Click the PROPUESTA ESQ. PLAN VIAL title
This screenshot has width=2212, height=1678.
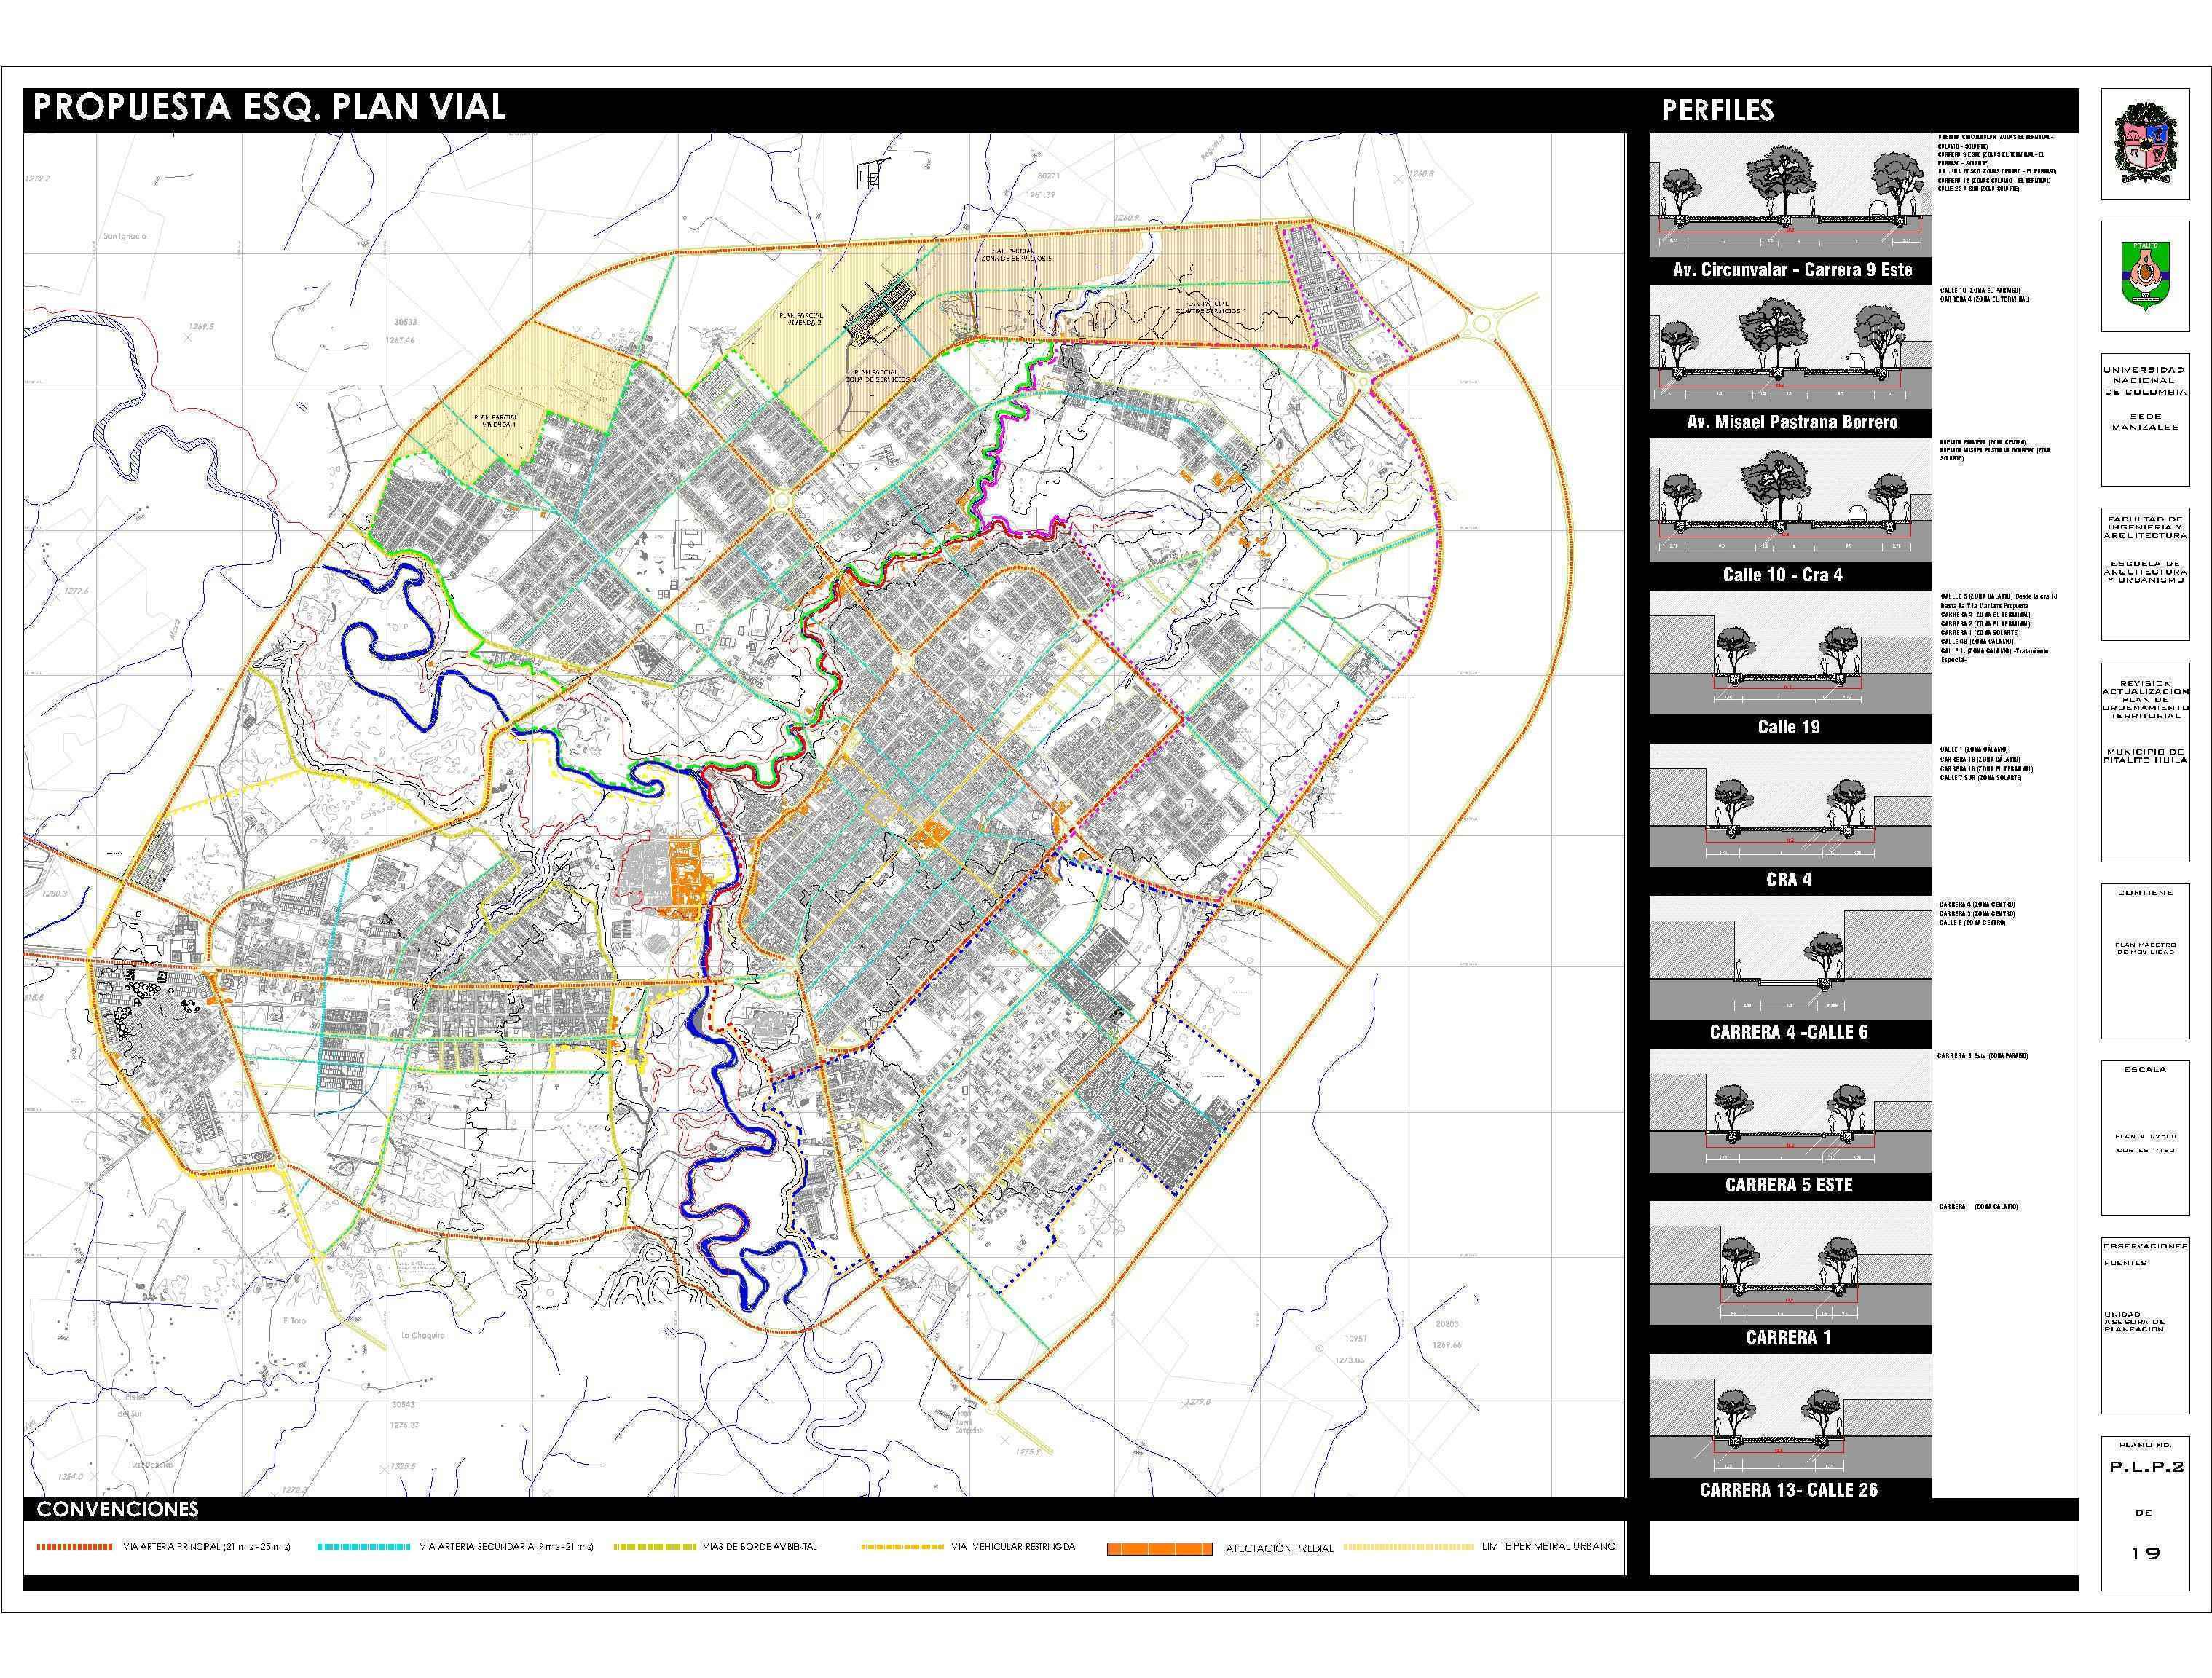point(270,108)
